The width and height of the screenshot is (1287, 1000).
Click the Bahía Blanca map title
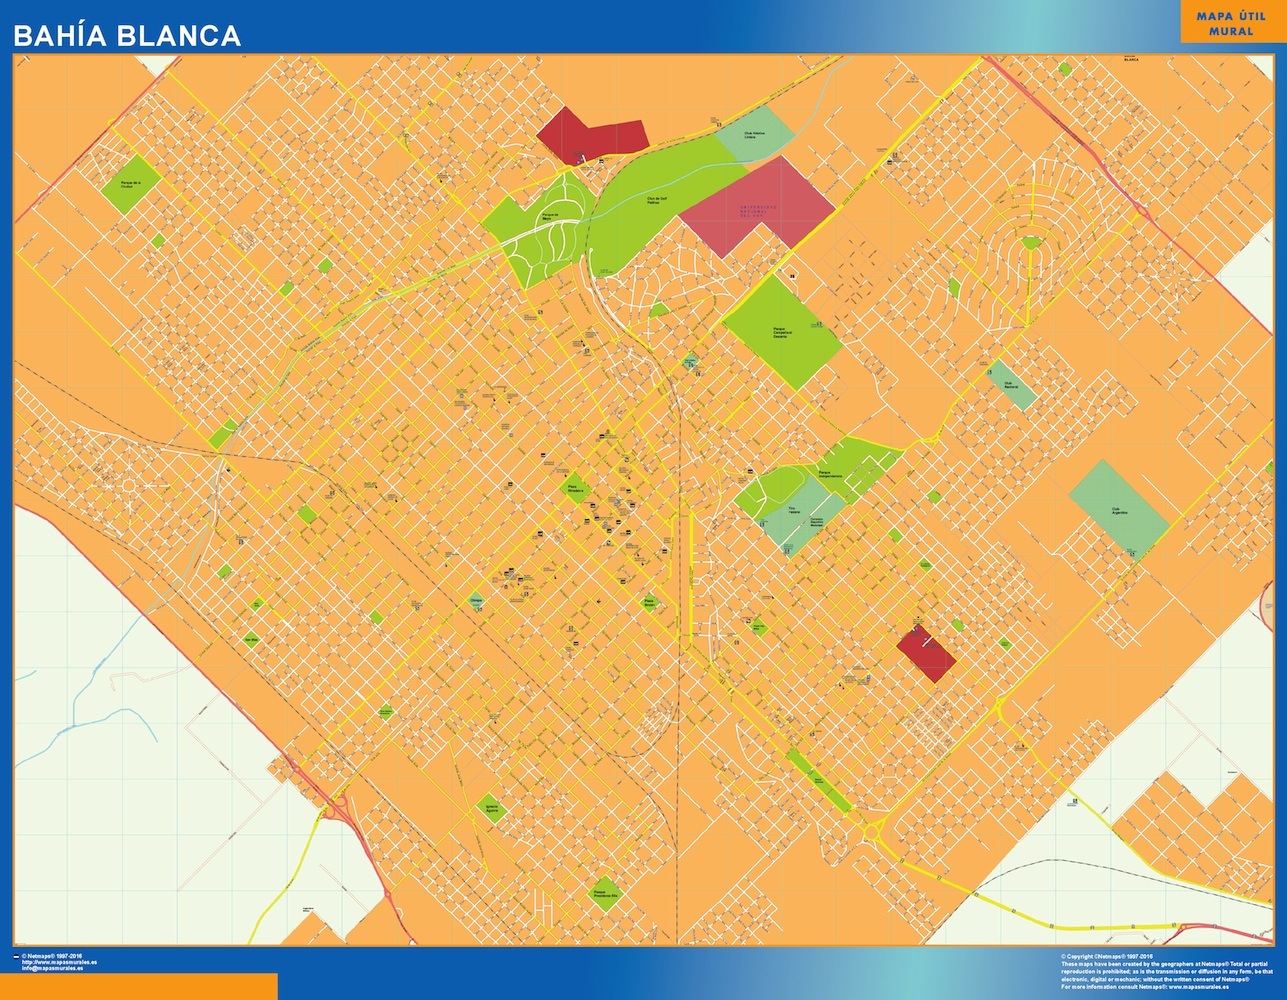coord(127,36)
